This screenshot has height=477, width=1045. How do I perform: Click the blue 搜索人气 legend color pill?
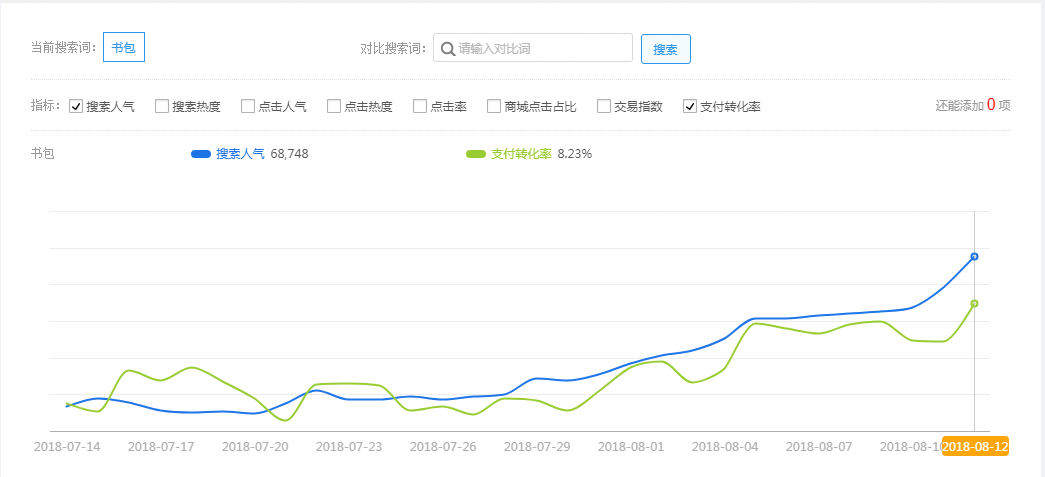click(200, 154)
